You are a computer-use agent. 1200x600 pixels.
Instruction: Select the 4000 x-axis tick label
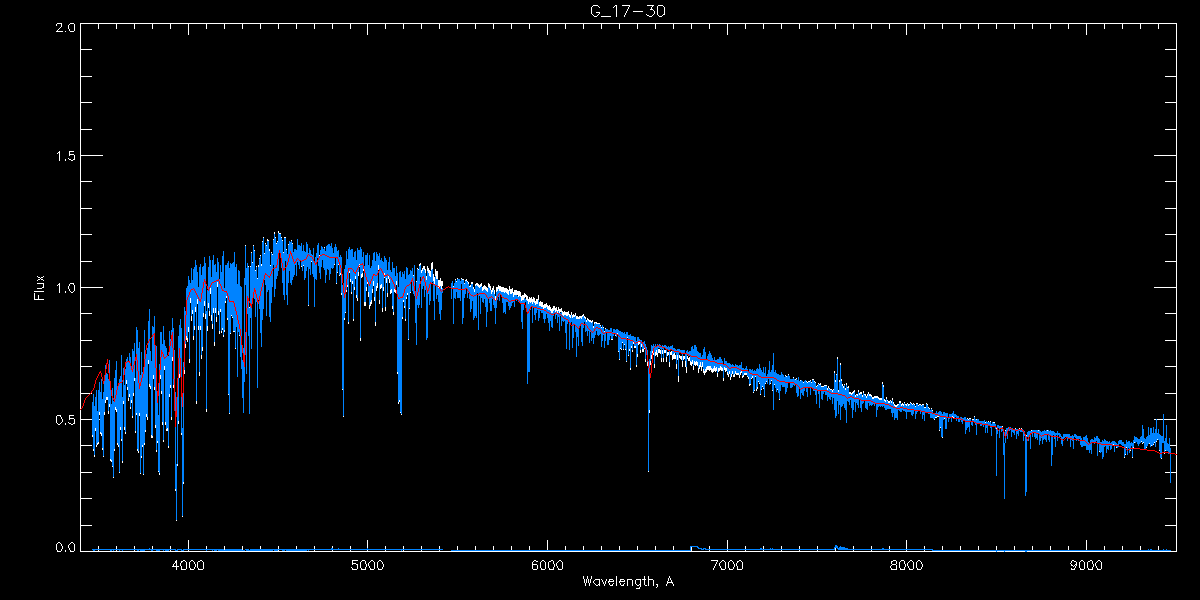click(x=188, y=566)
